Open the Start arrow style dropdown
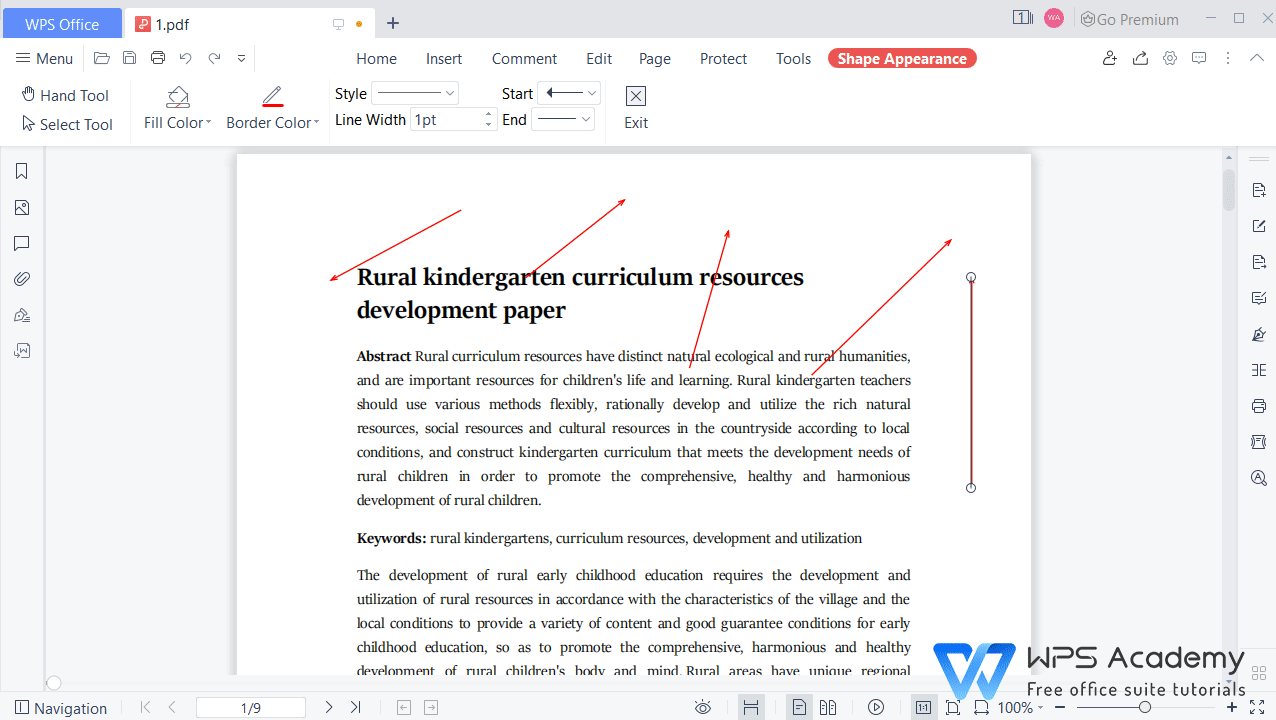This screenshot has width=1276, height=720. coord(568,92)
